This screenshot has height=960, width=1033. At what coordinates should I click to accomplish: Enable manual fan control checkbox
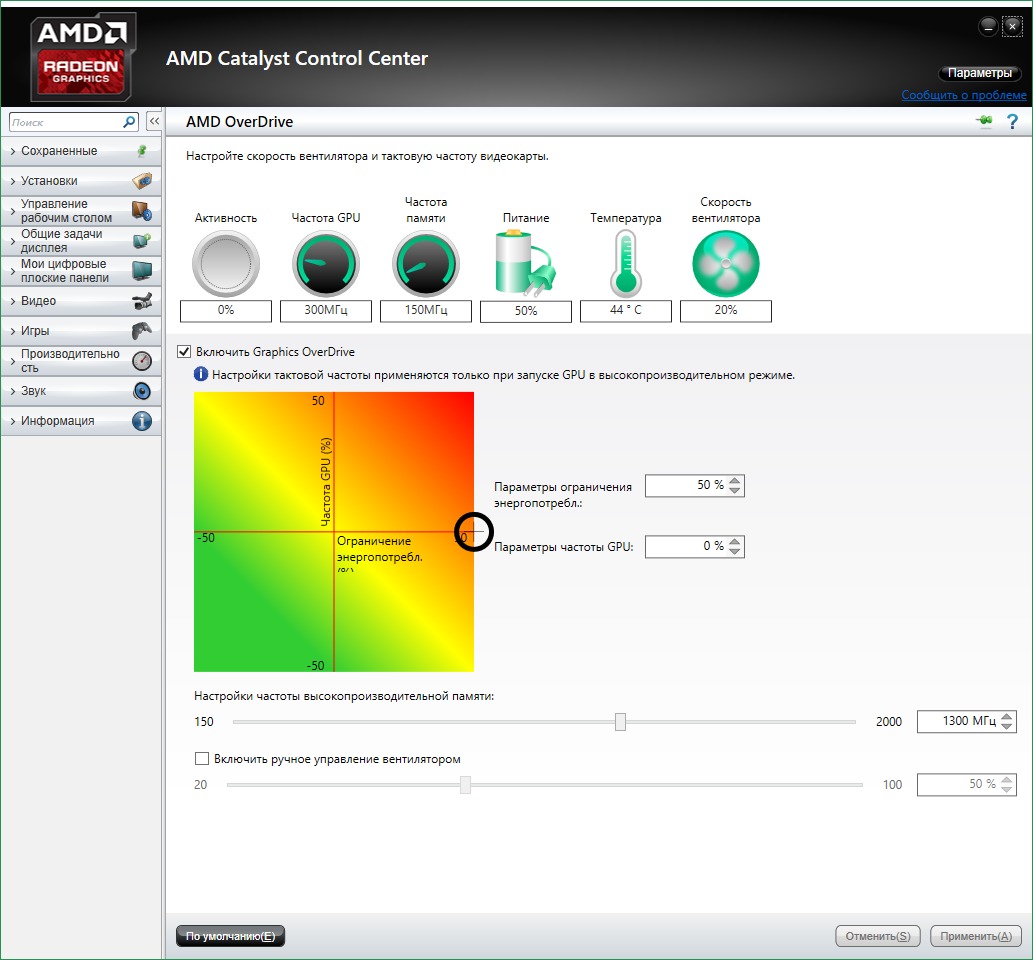click(x=202, y=758)
